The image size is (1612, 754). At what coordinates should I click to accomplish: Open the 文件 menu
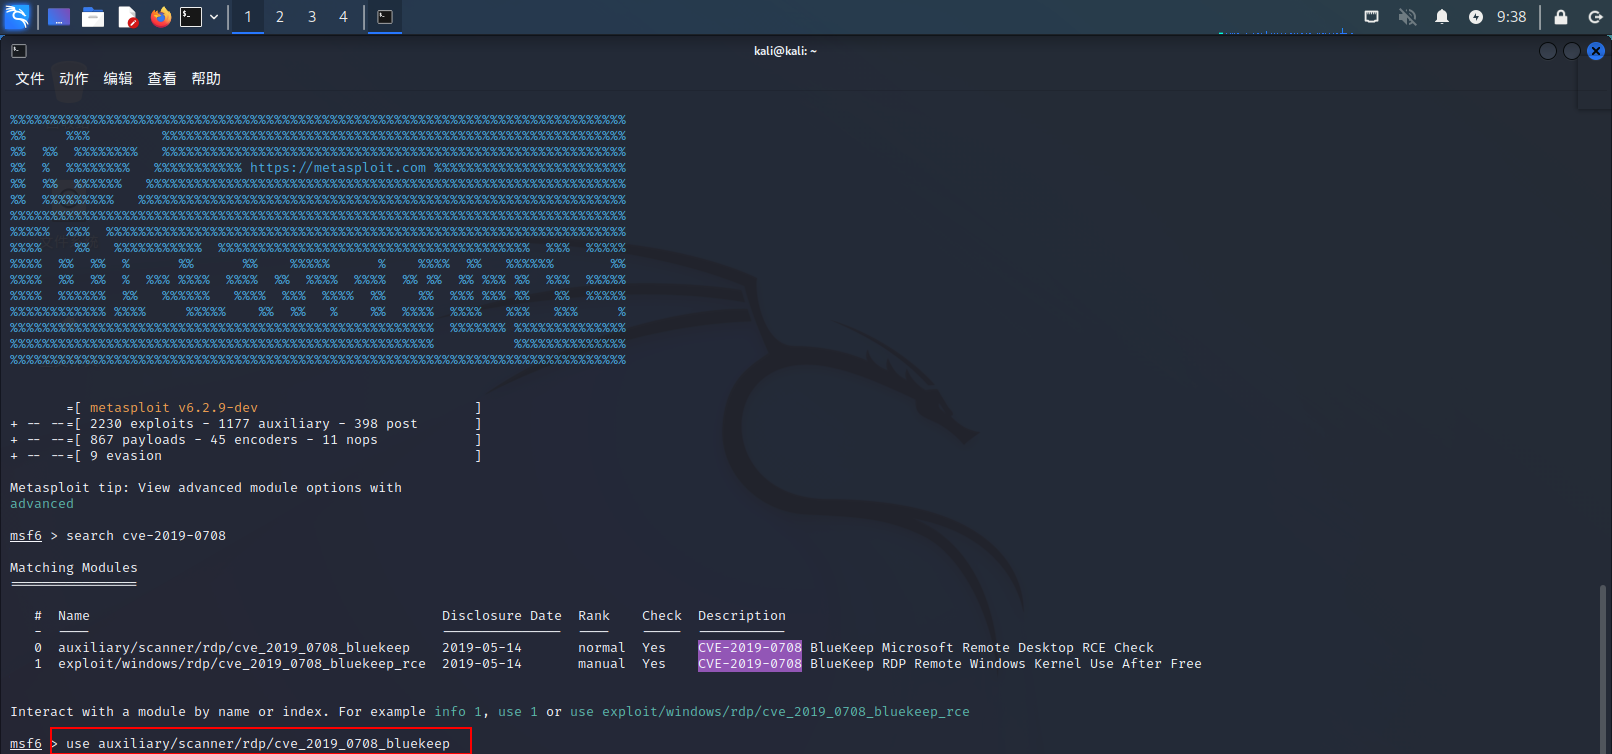click(30, 79)
